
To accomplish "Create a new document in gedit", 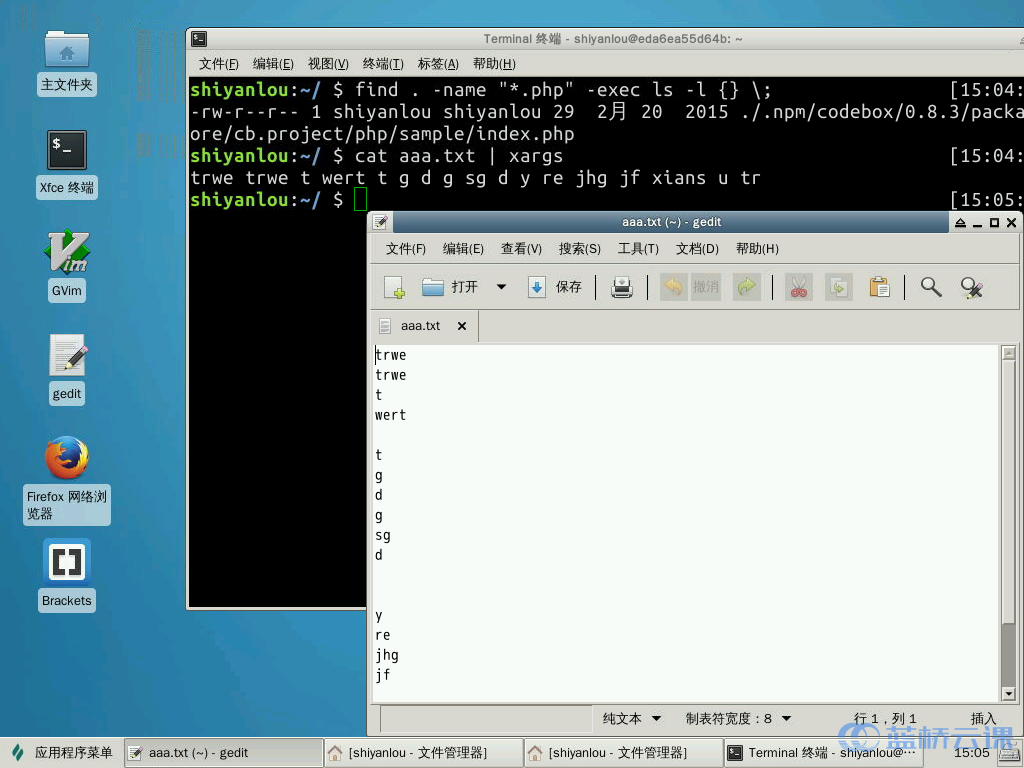I will (394, 287).
